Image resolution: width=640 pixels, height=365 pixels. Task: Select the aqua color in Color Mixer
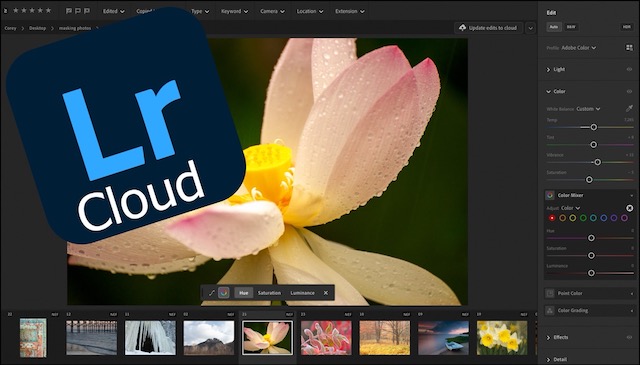(593, 218)
